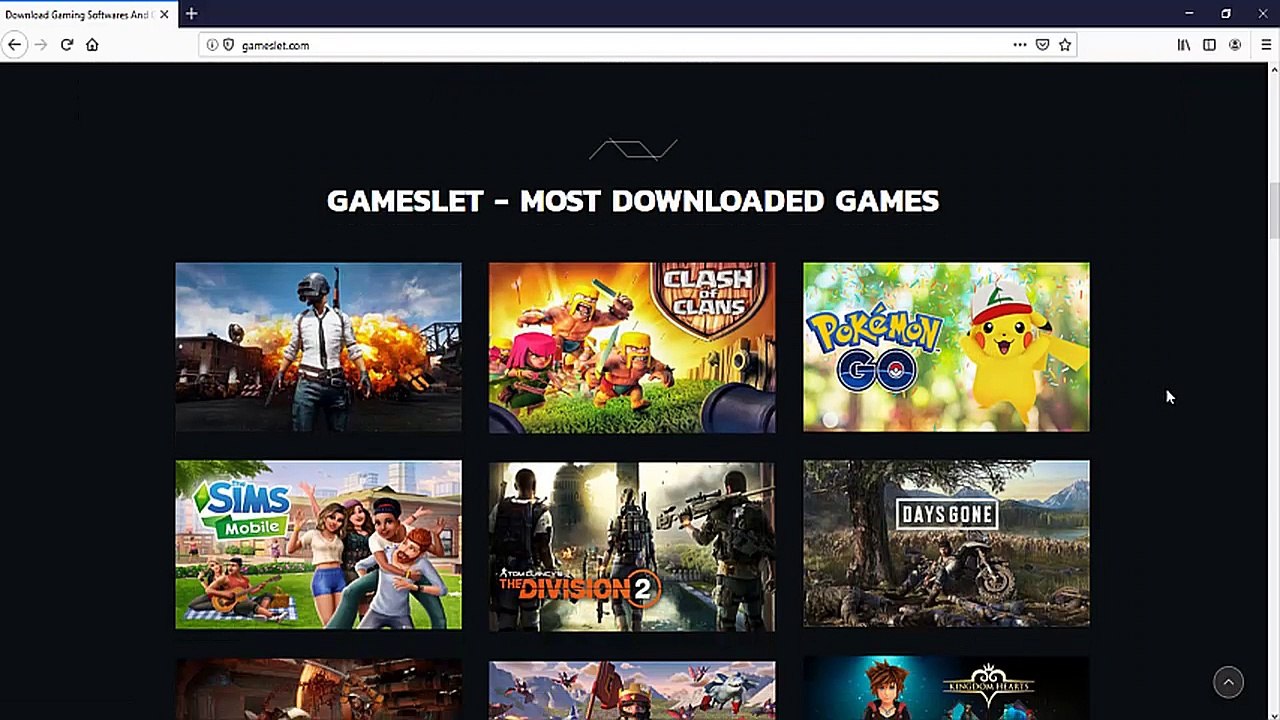Open The Division 2 game
The image size is (1280, 720).
(x=632, y=545)
